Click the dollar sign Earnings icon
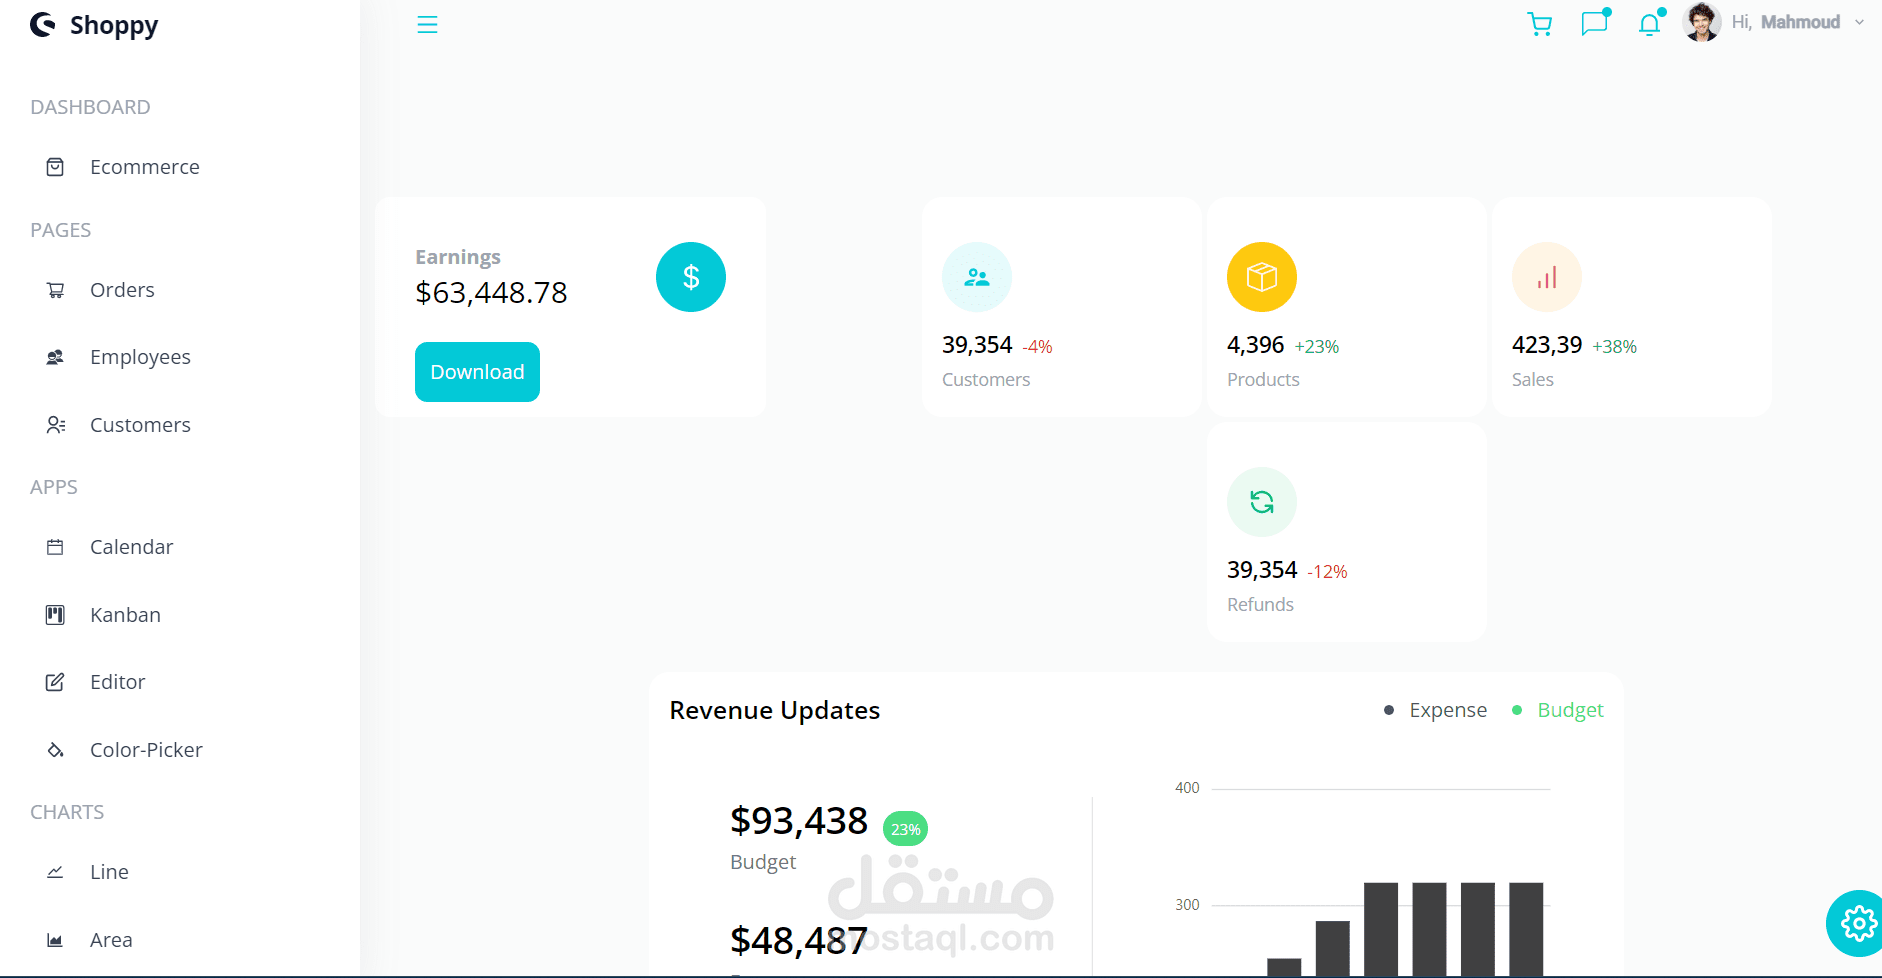Image resolution: width=1882 pixels, height=978 pixels. pyautogui.click(x=691, y=277)
